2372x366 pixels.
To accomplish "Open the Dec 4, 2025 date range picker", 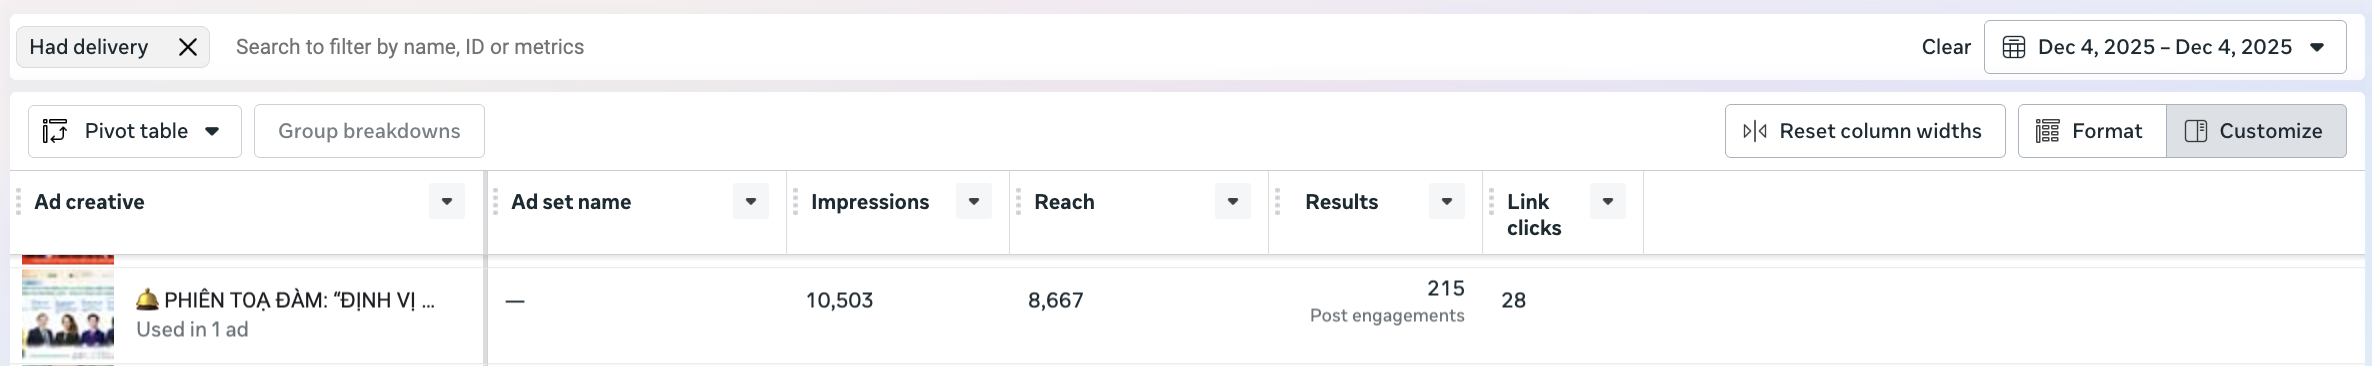I will coord(2165,47).
